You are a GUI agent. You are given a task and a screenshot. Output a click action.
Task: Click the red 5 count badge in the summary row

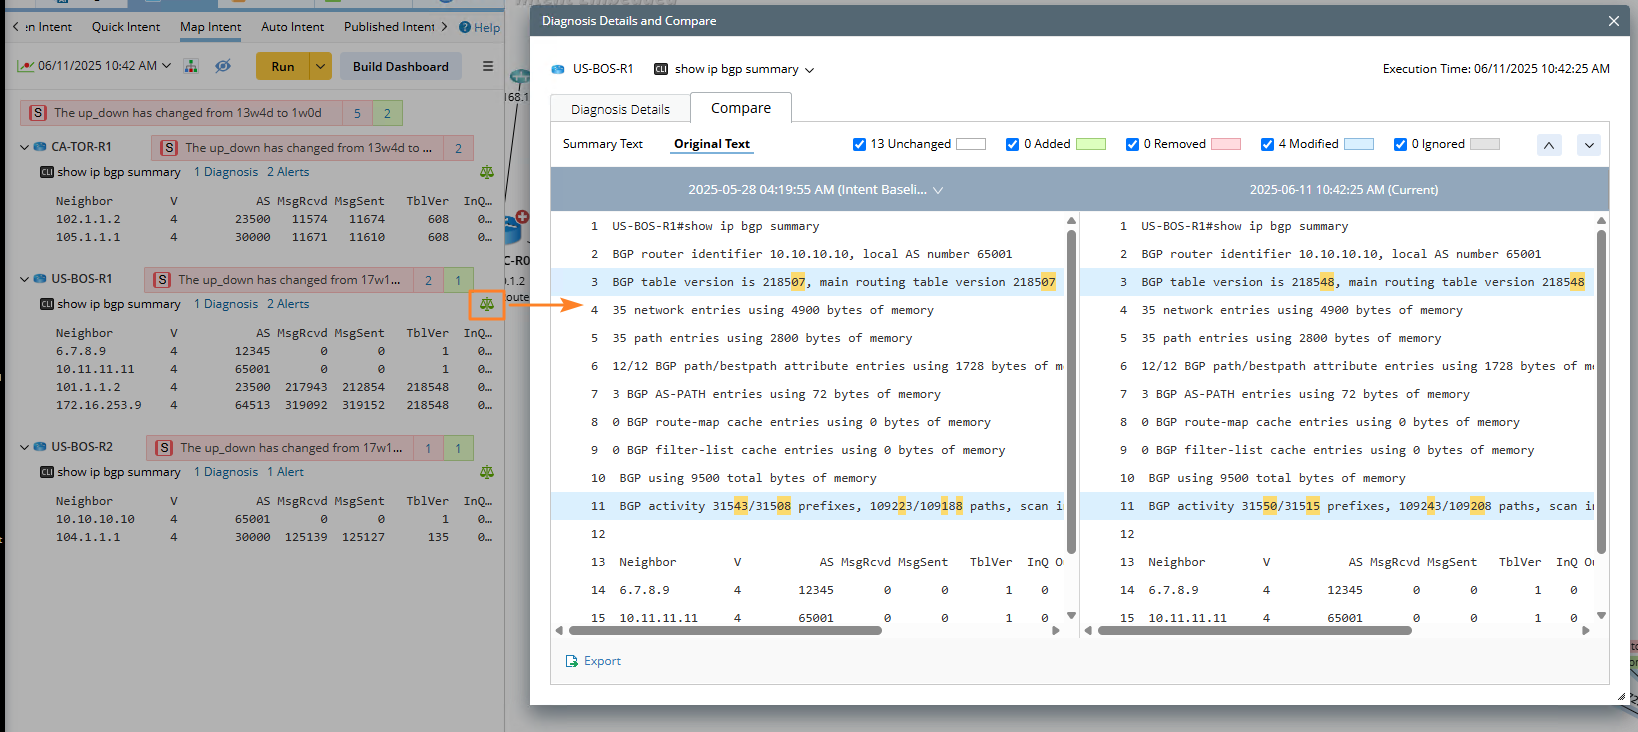[x=357, y=113]
